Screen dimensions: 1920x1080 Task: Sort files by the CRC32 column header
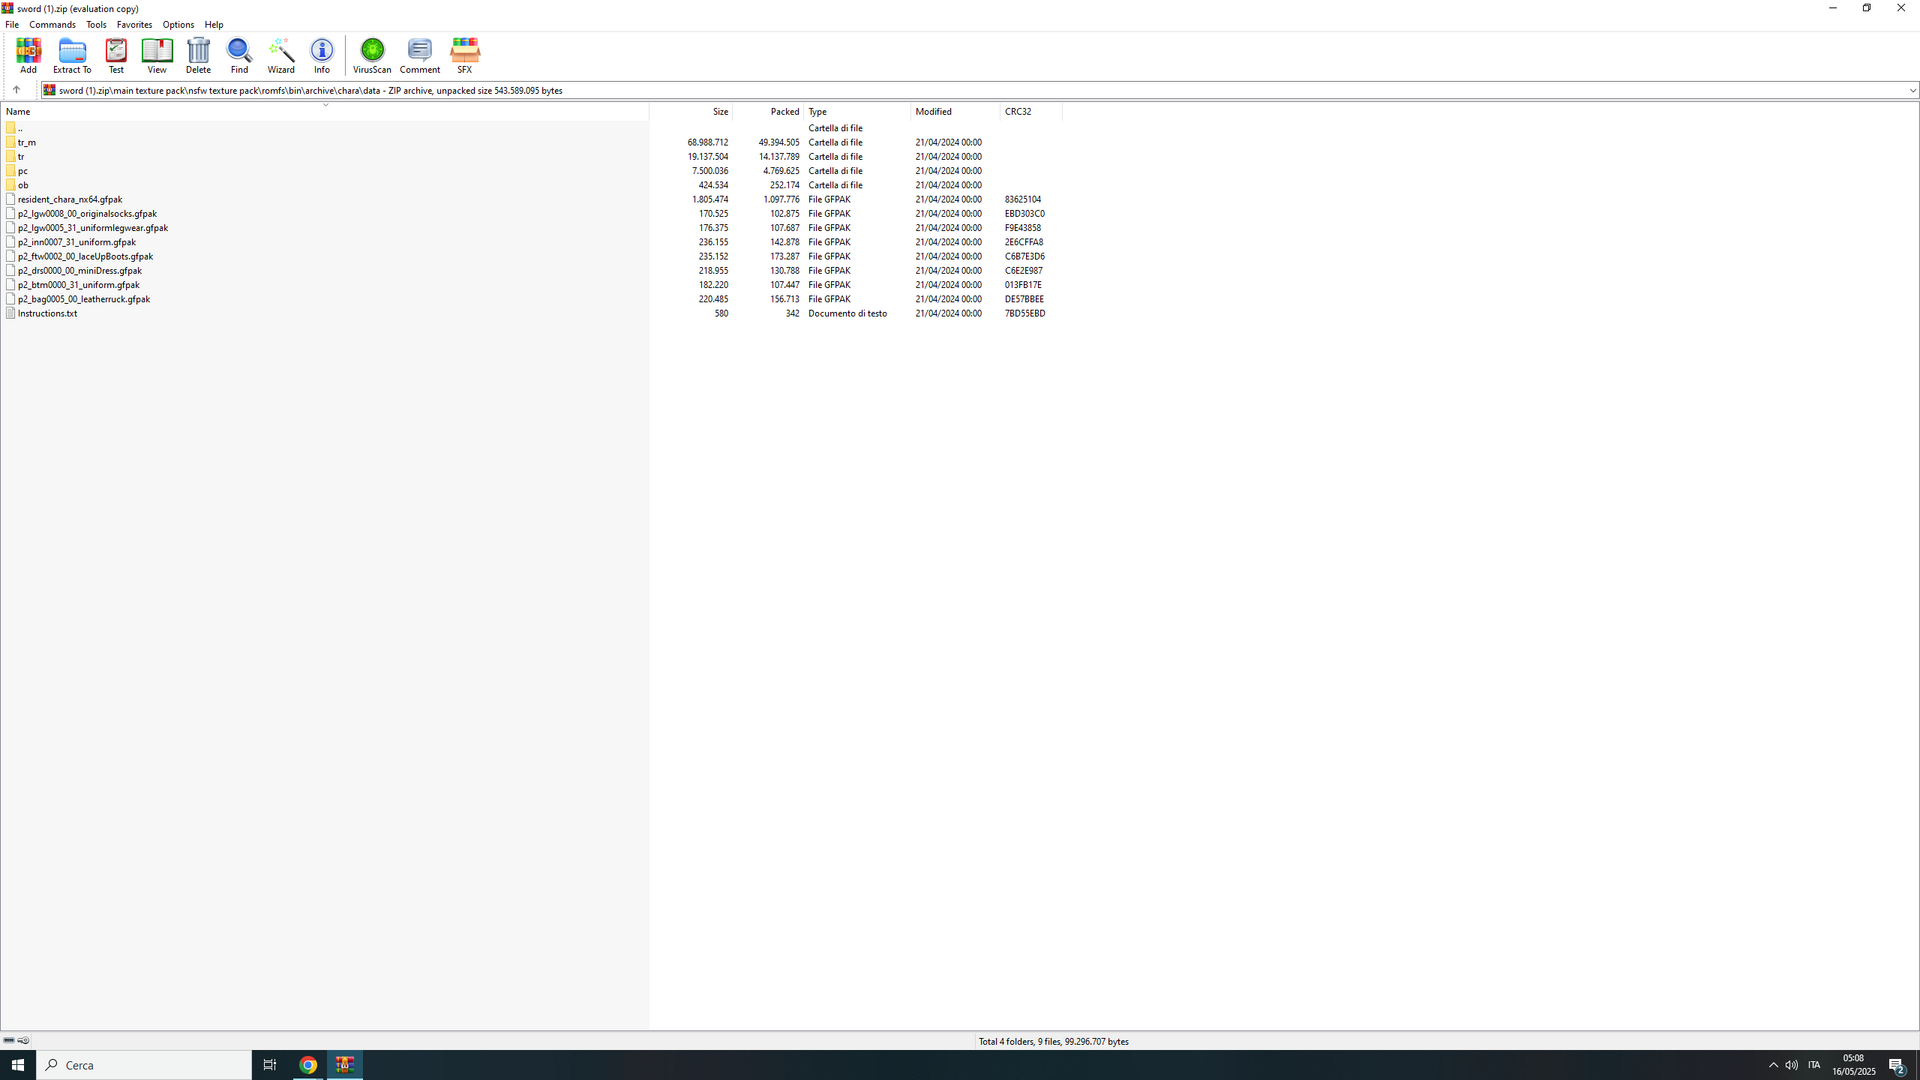(x=1031, y=111)
